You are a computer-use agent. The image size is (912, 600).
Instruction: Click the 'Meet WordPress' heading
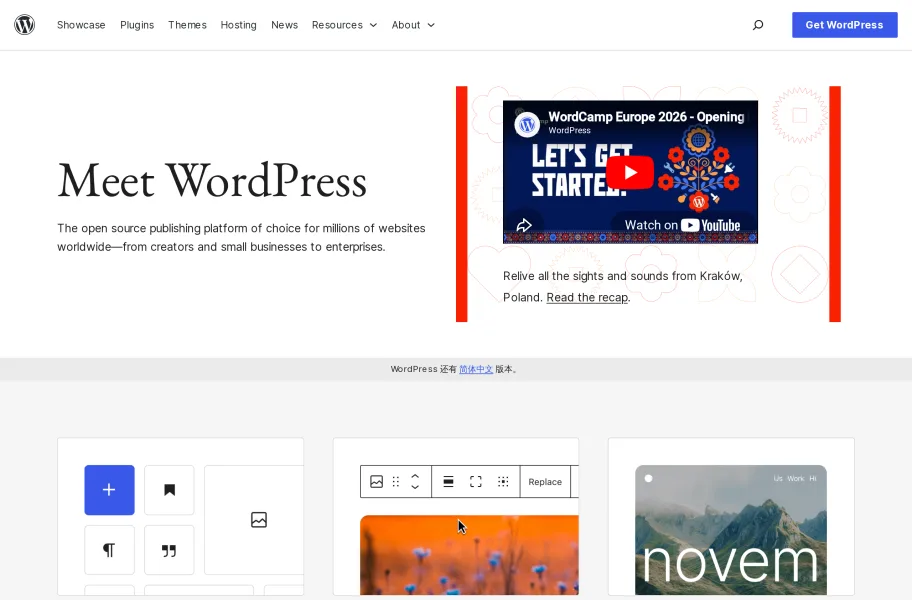point(212,181)
